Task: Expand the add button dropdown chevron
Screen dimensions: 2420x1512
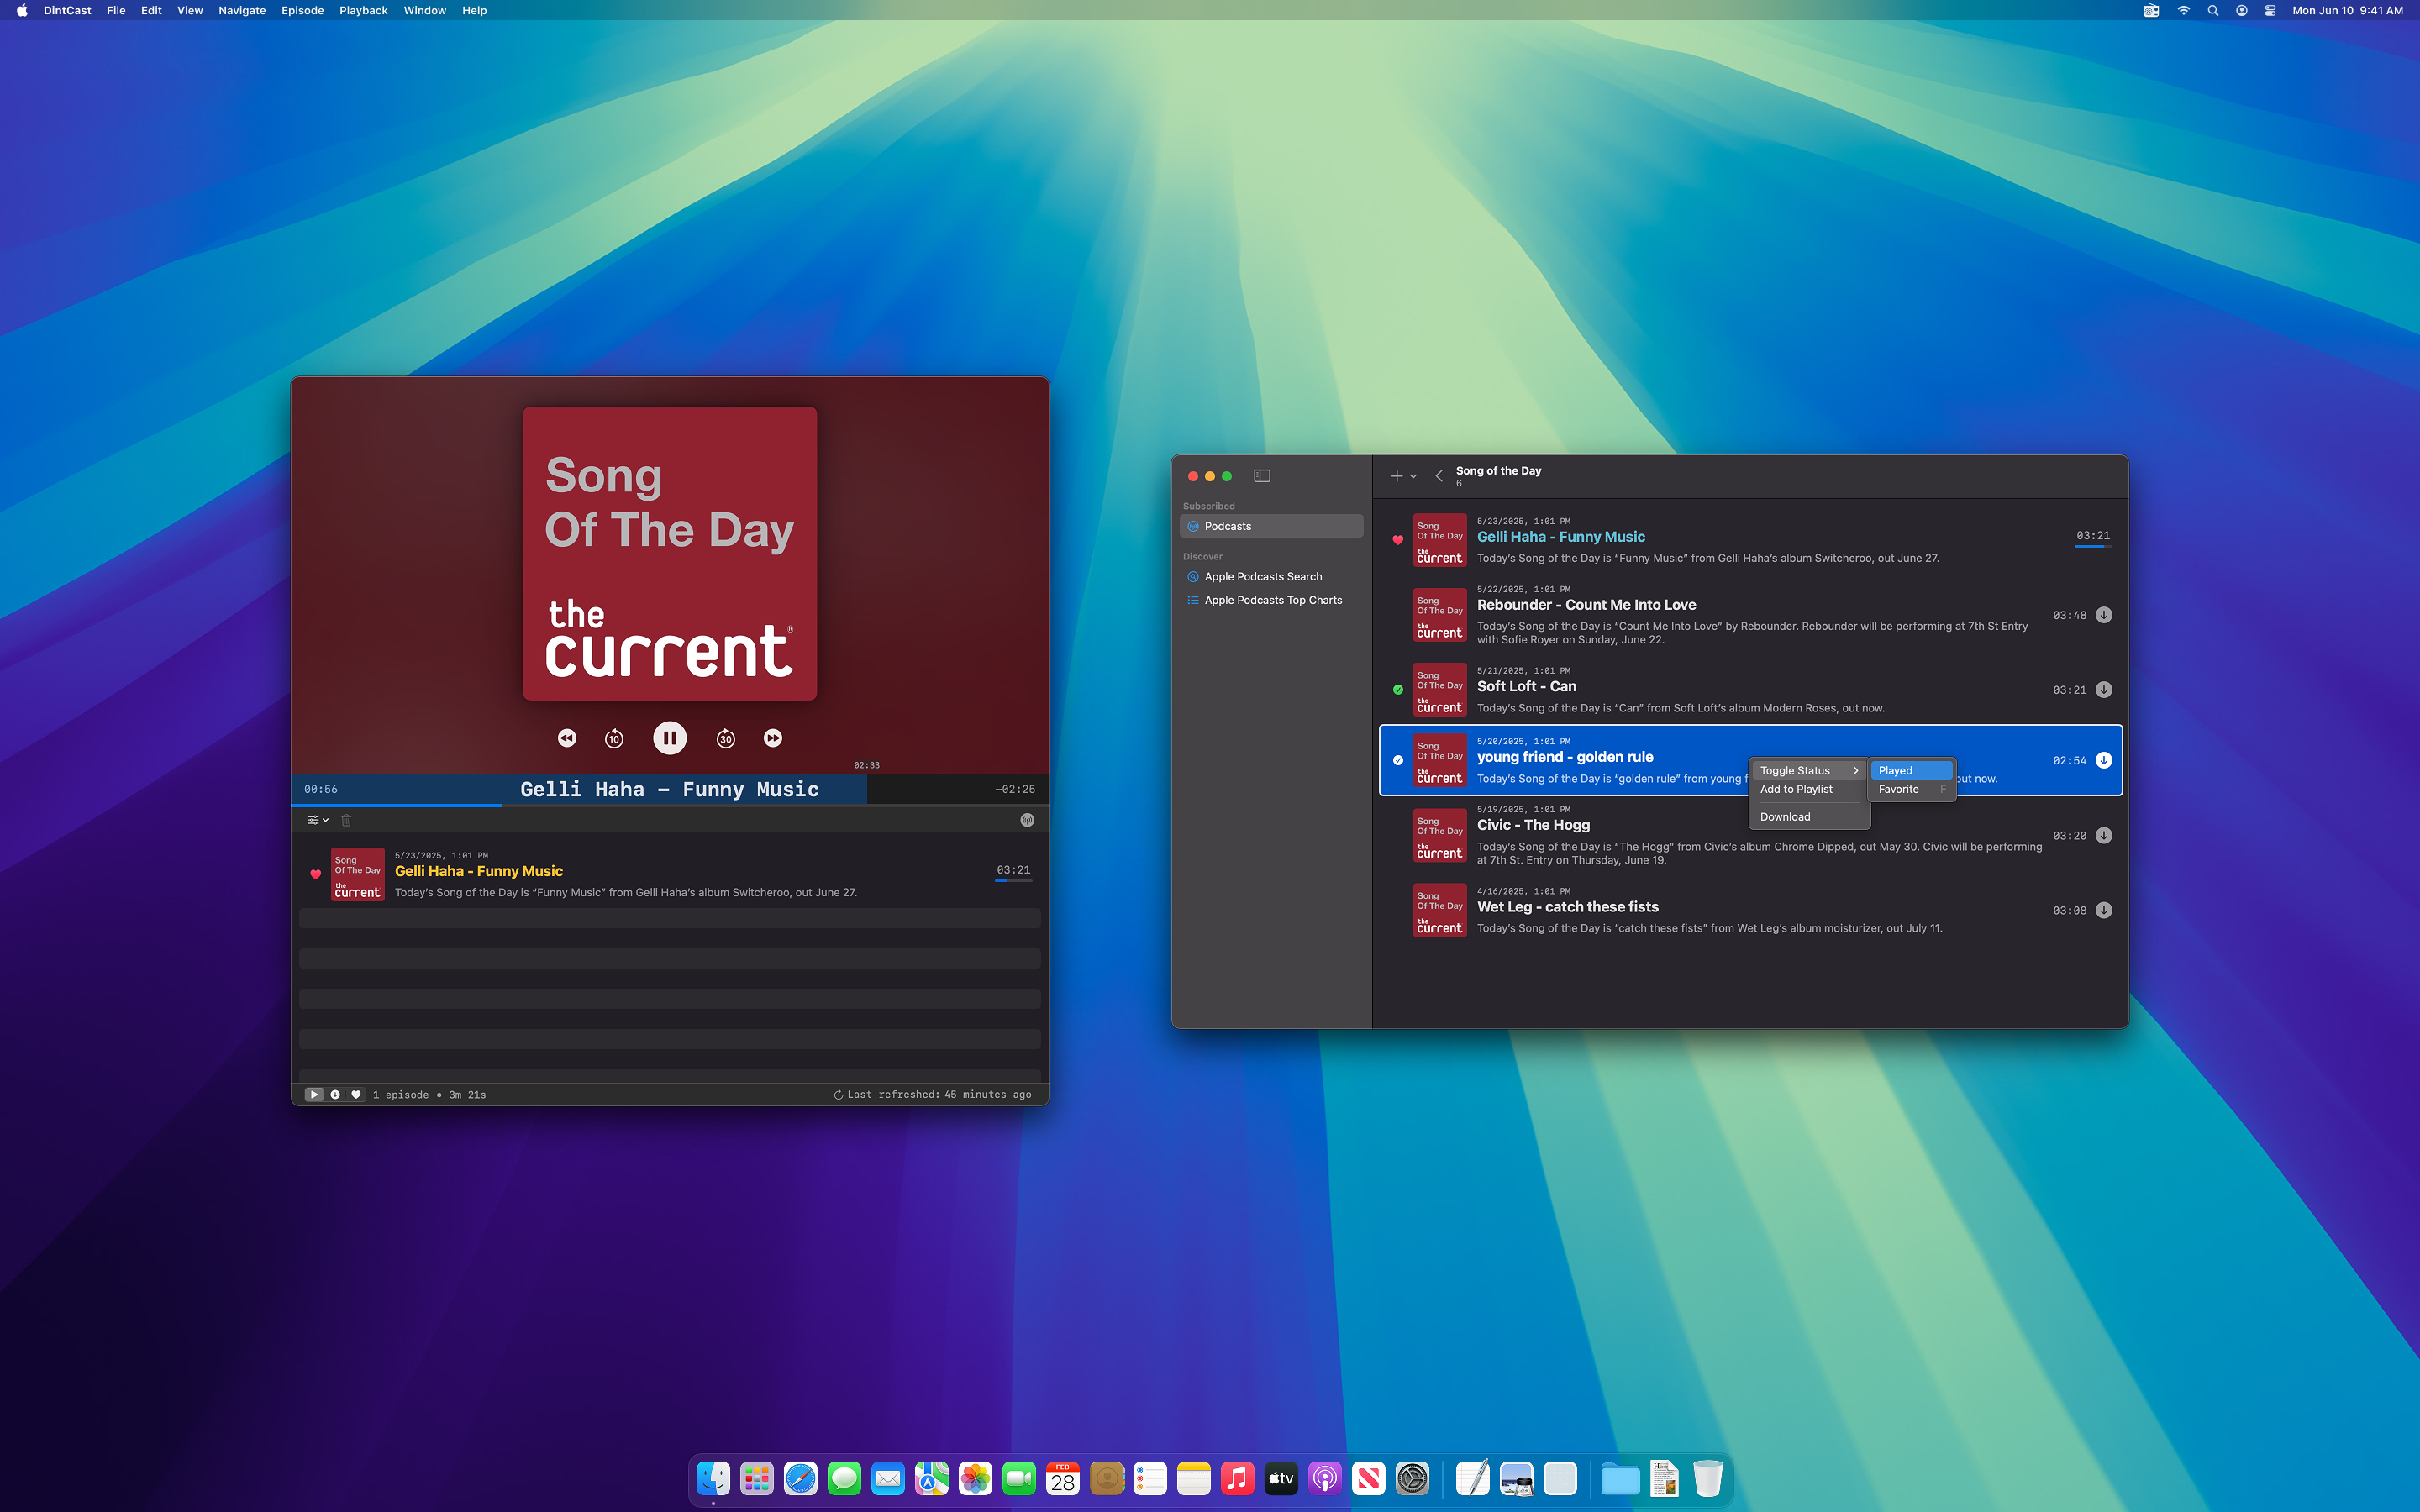Action: click(1413, 477)
